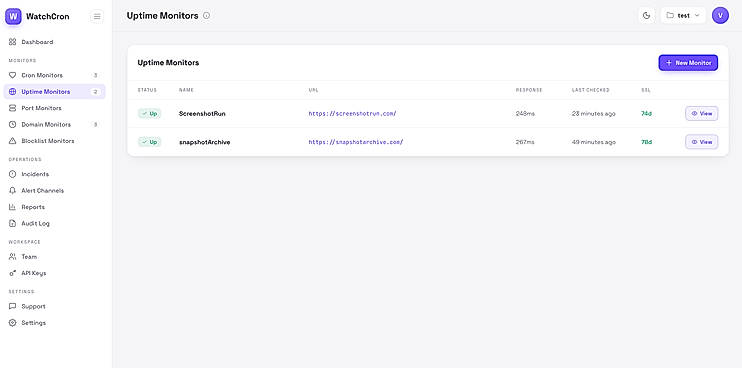Collapse the sidebar with the hamburger button
742x368 pixels.
pos(97,17)
